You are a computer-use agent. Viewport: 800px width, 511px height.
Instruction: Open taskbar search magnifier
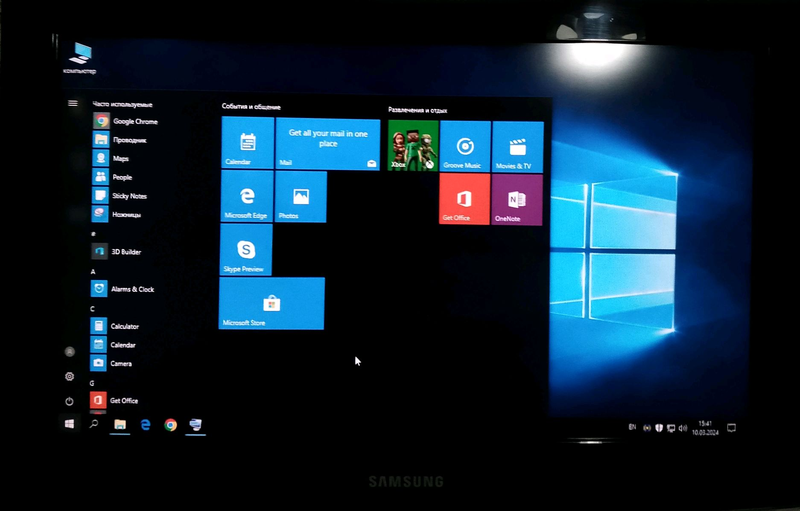click(x=94, y=424)
